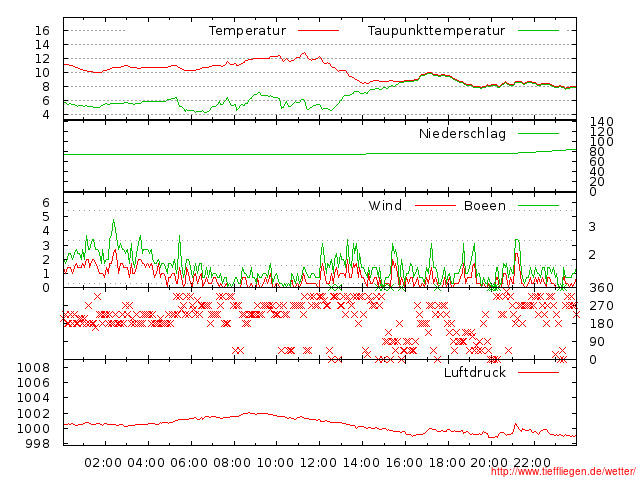Click the 16 temperature axis value
640x480 pixels.
(42, 31)
